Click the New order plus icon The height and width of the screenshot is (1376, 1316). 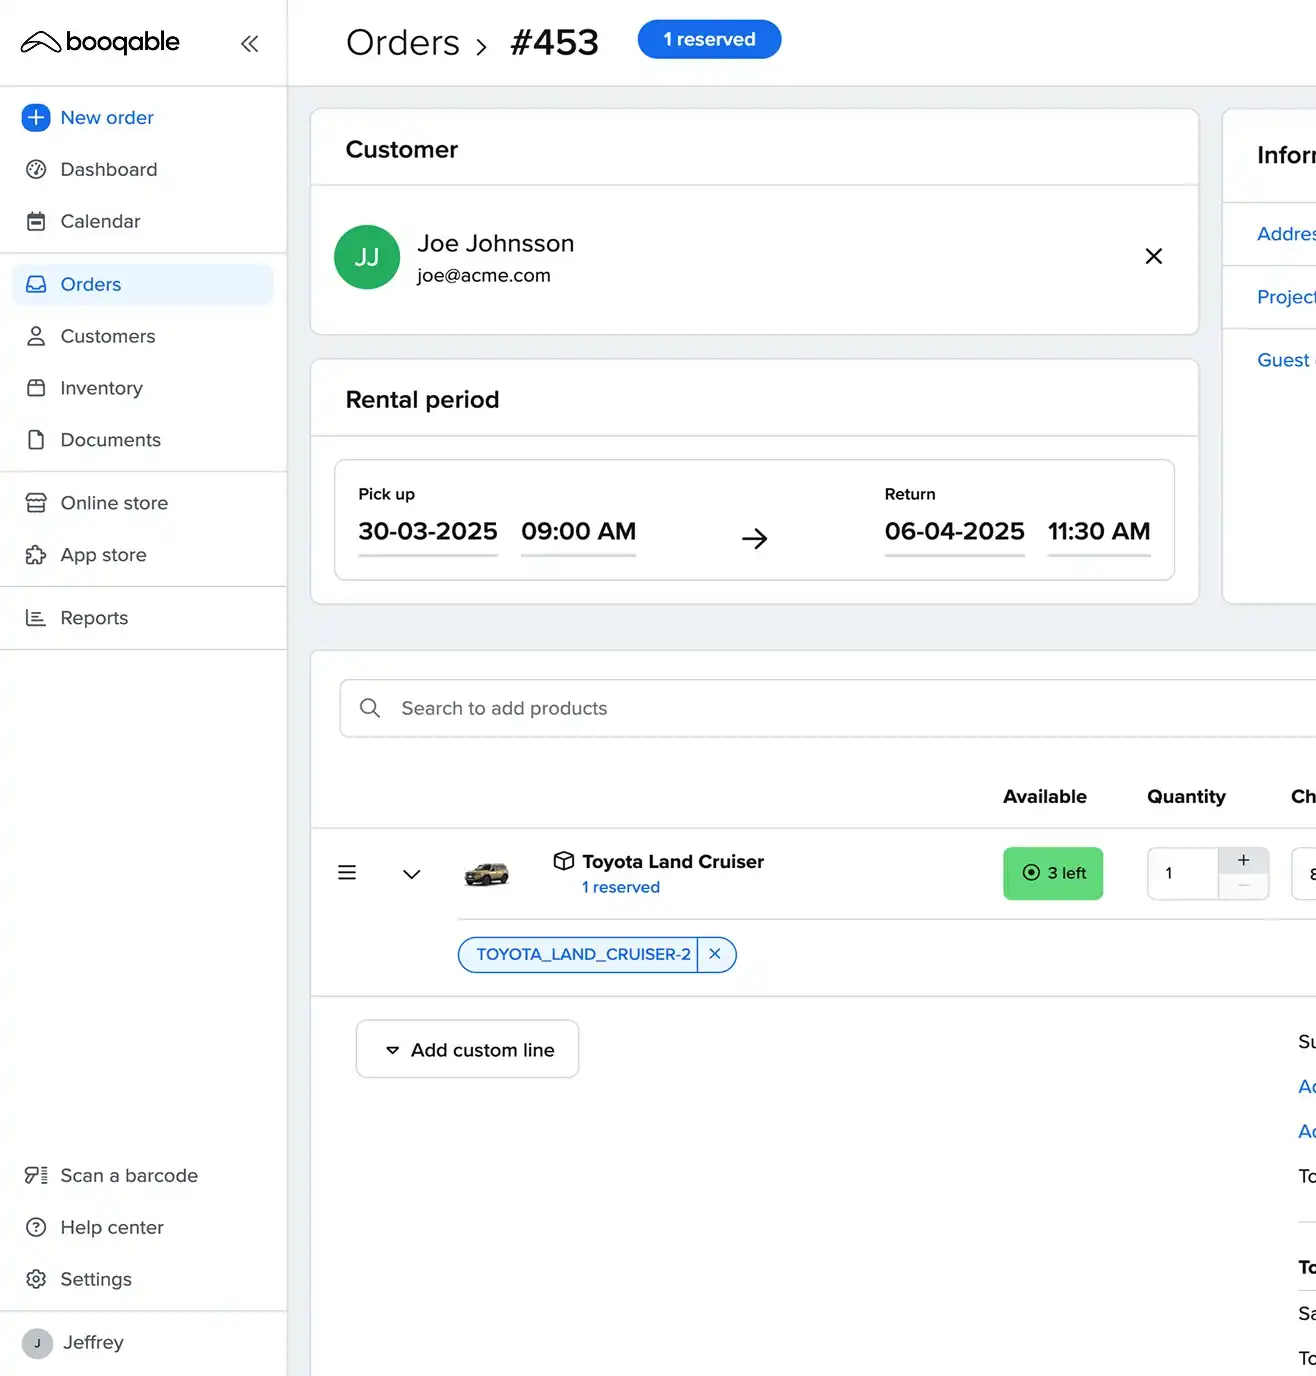point(36,118)
